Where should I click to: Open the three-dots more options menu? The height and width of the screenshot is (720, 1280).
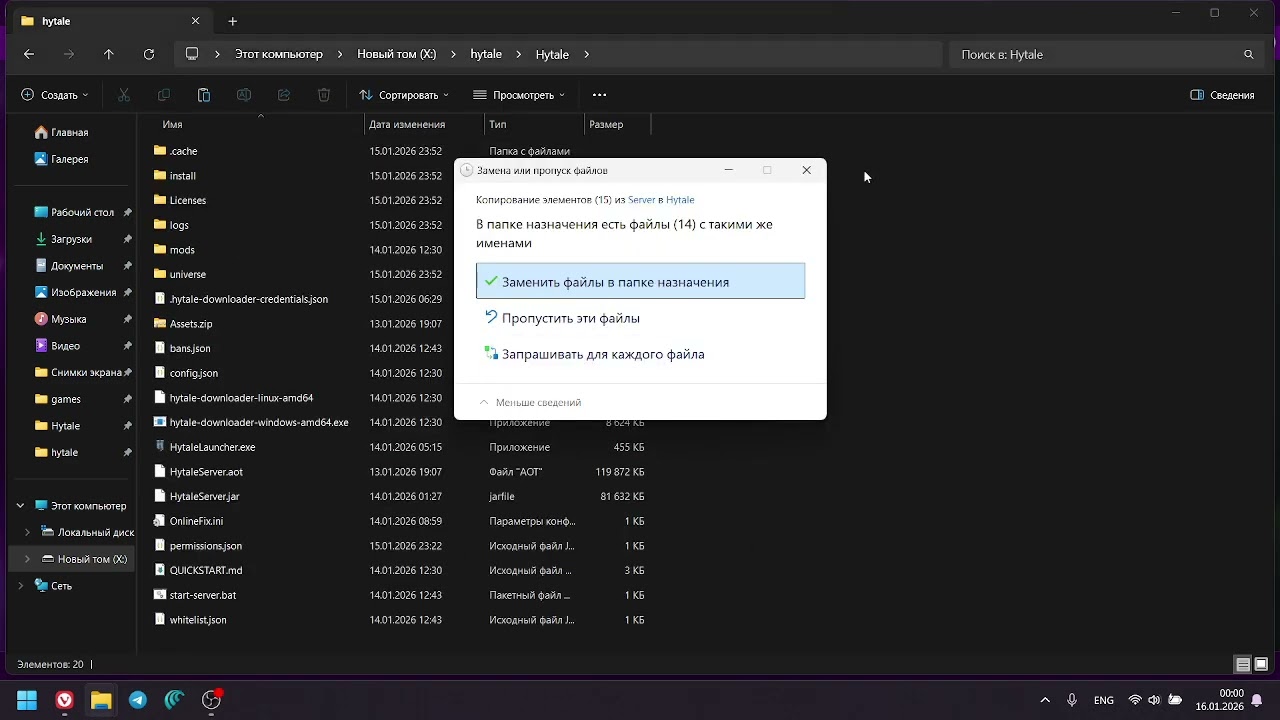600,95
